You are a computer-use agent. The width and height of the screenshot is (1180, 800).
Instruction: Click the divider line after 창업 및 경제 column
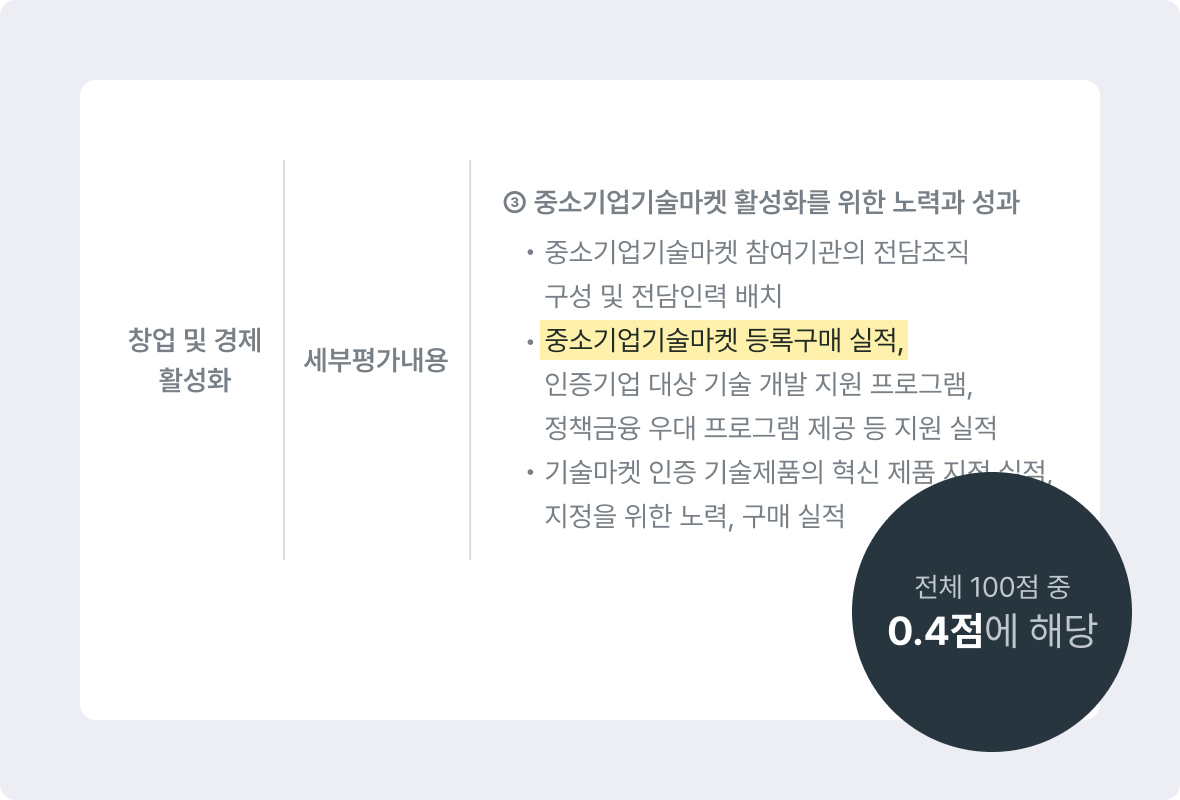pos(284,360)
